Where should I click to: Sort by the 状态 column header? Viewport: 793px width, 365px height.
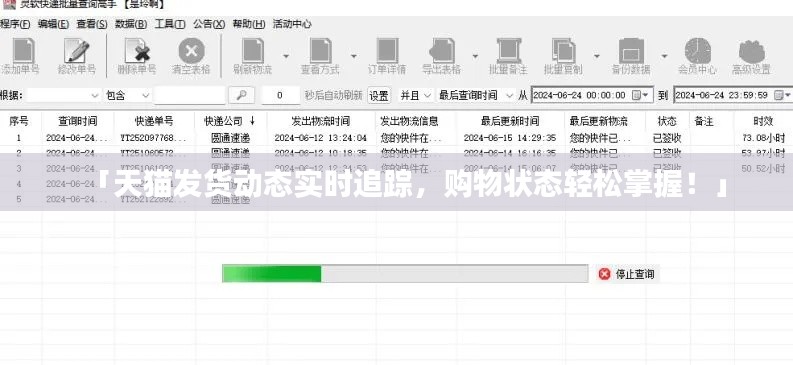coord(667,121)
